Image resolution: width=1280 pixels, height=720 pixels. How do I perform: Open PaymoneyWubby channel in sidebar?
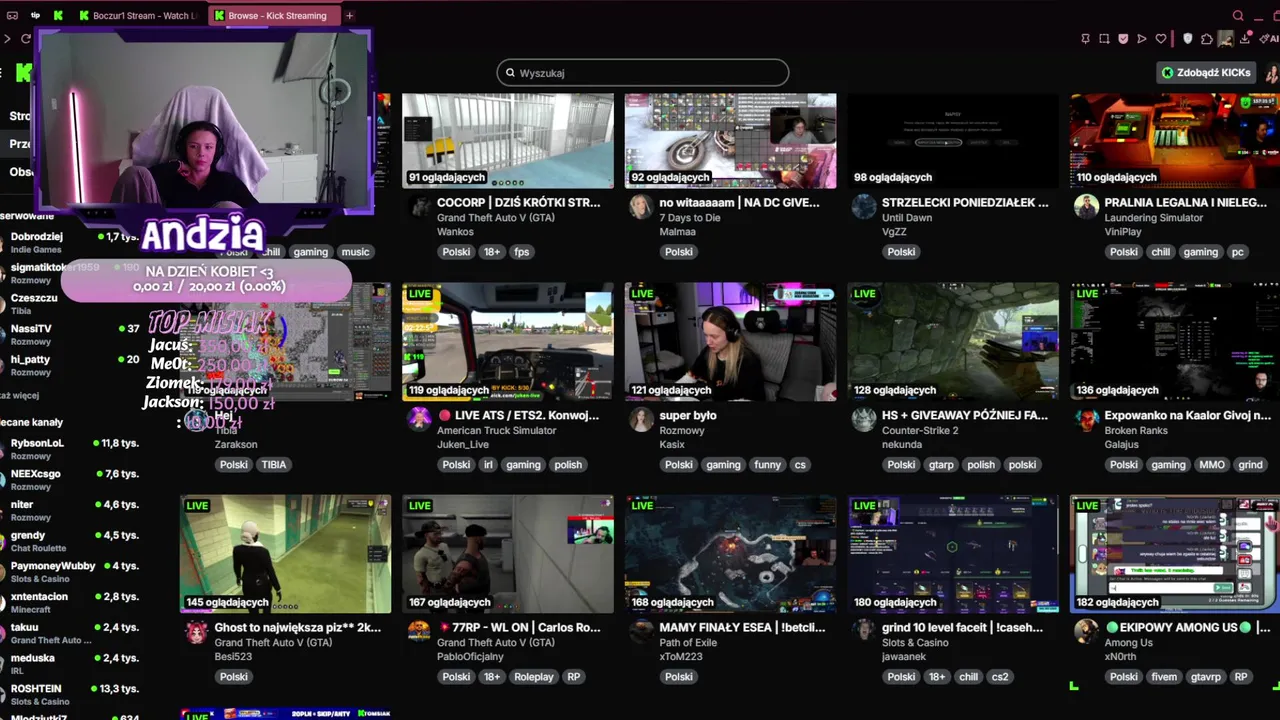(70, 572)
